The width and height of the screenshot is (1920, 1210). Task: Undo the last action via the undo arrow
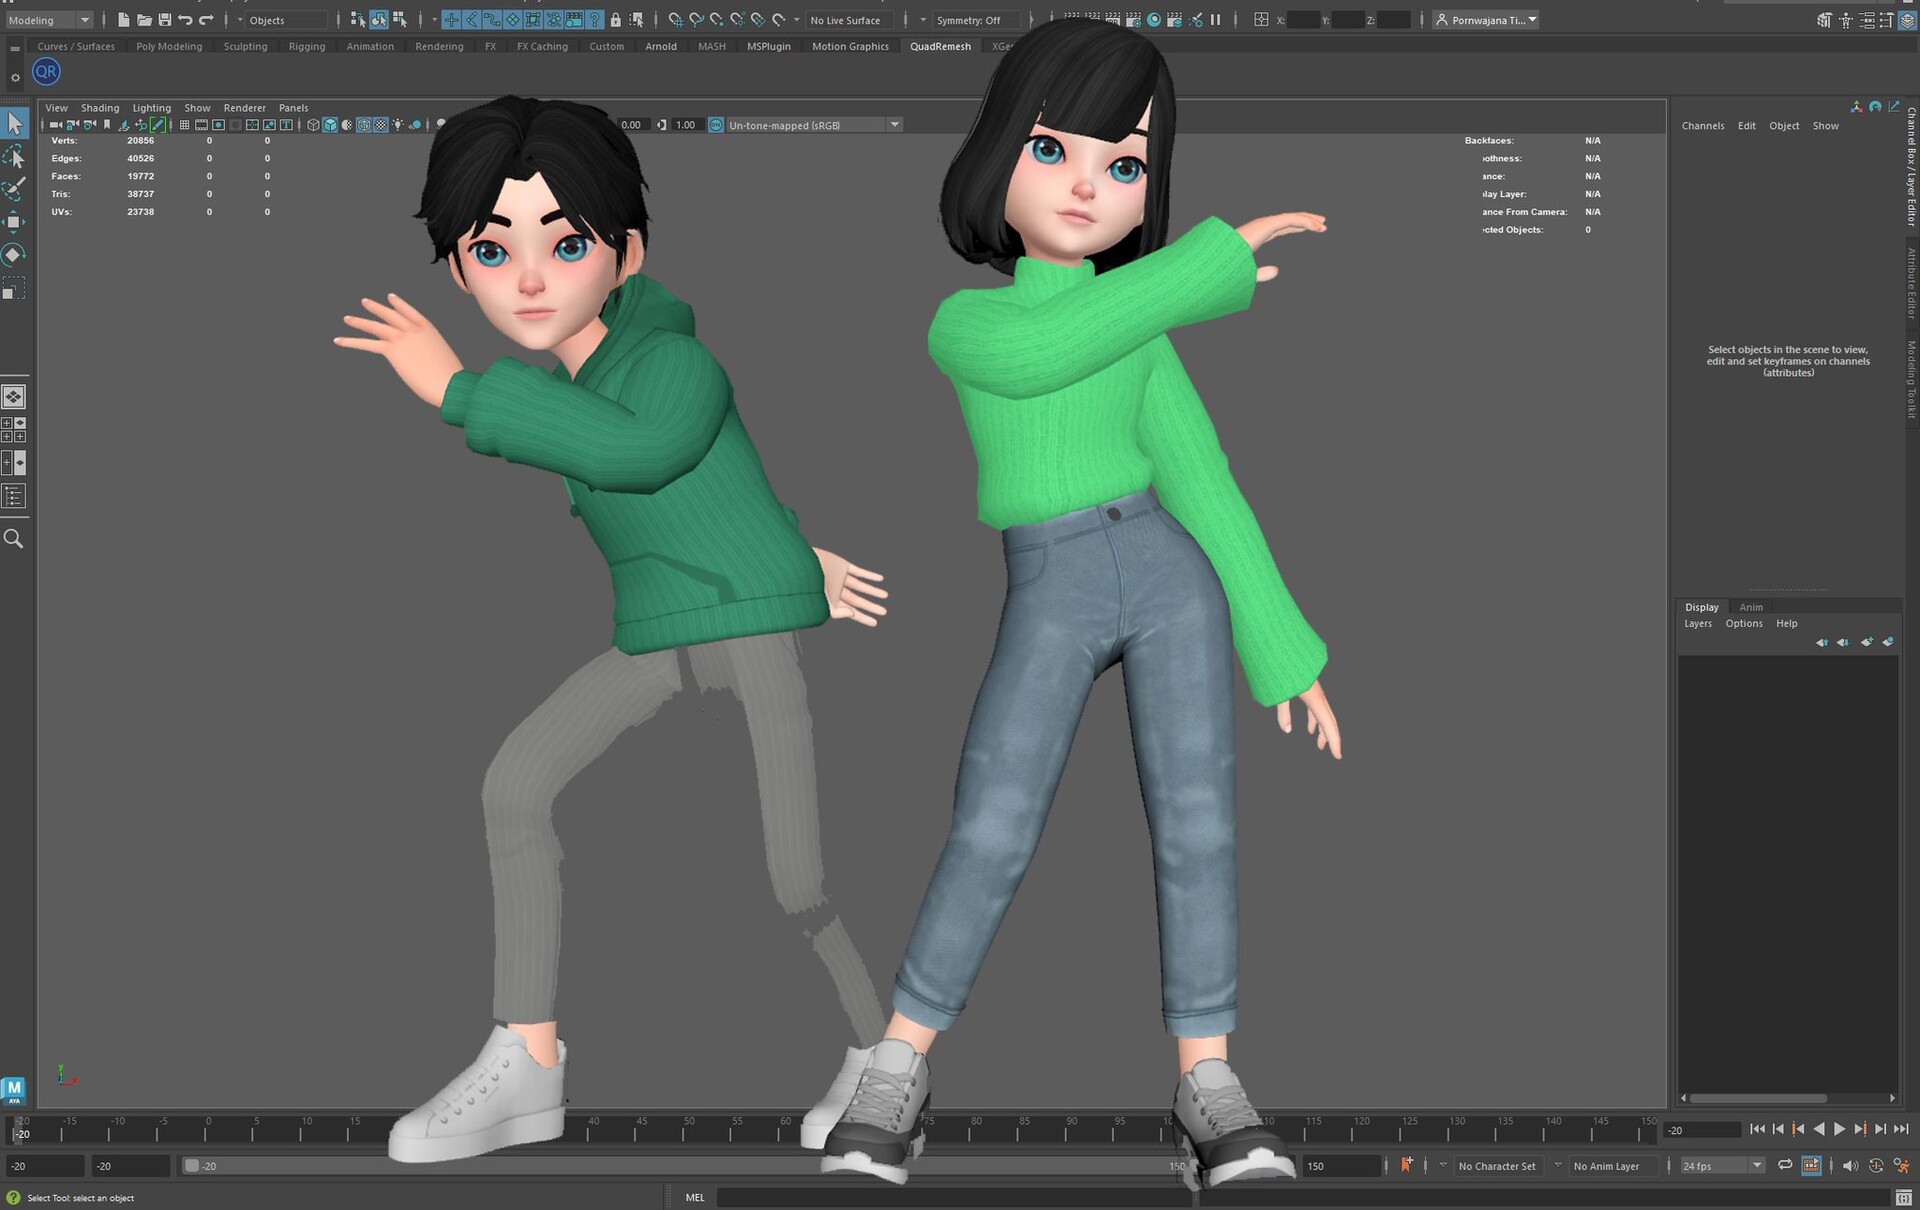pyautogui.click(x=186, y=19)
